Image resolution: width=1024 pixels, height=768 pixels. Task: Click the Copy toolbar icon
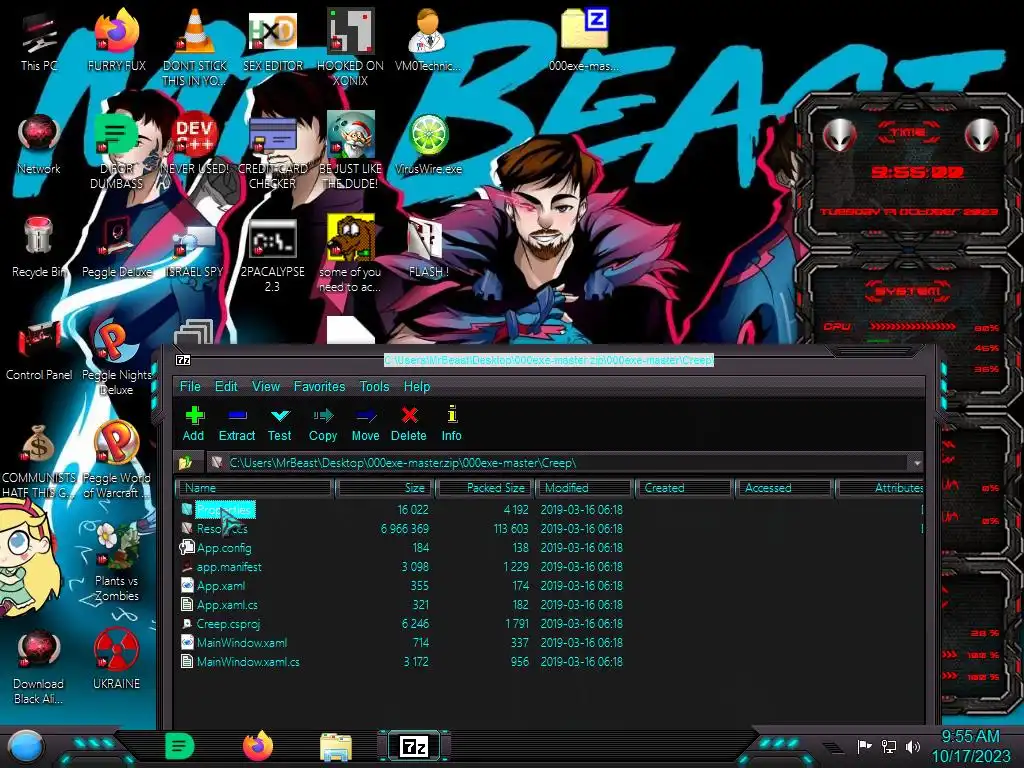click(323, 423)
